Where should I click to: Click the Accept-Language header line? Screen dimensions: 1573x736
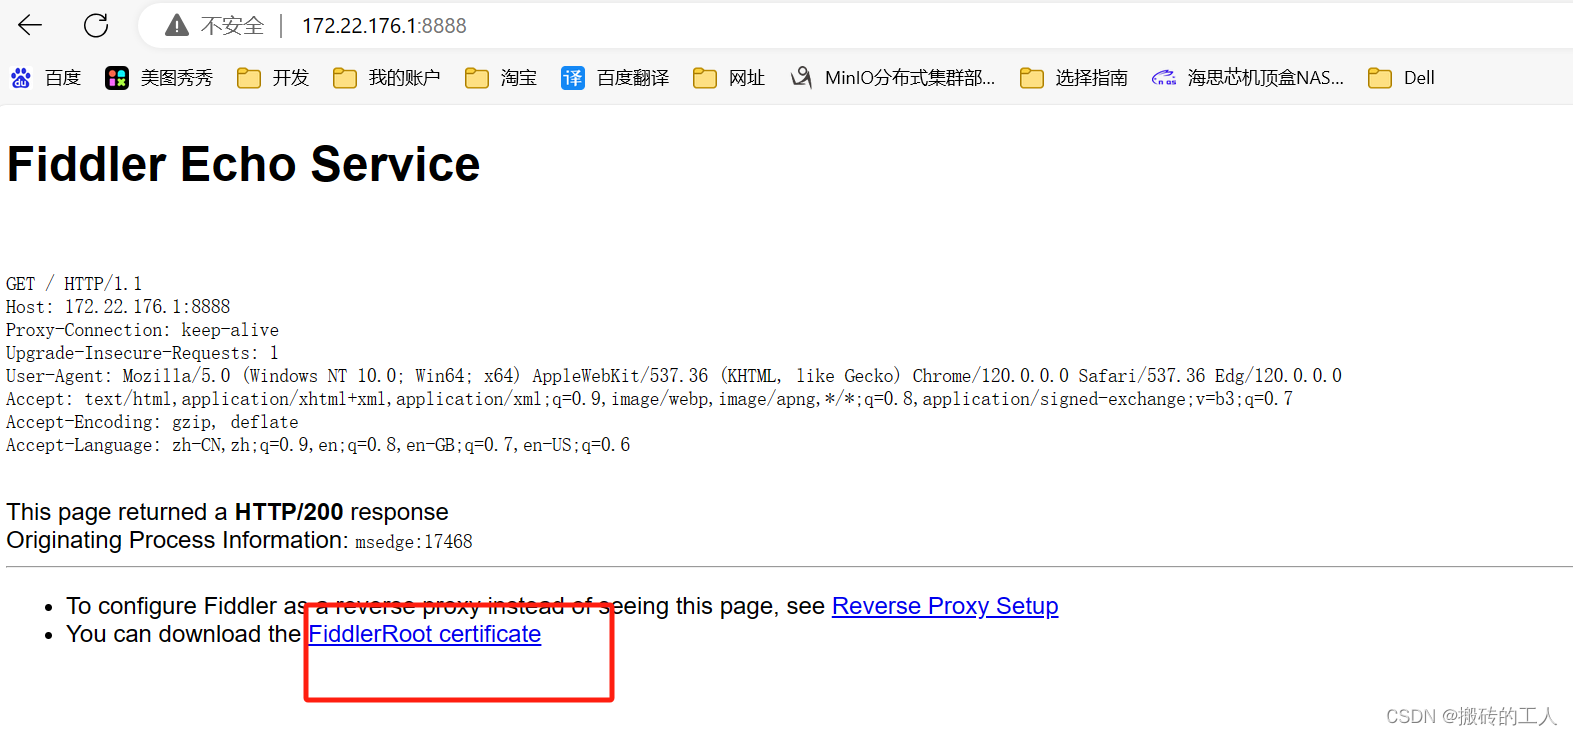(x=318, y=445)
